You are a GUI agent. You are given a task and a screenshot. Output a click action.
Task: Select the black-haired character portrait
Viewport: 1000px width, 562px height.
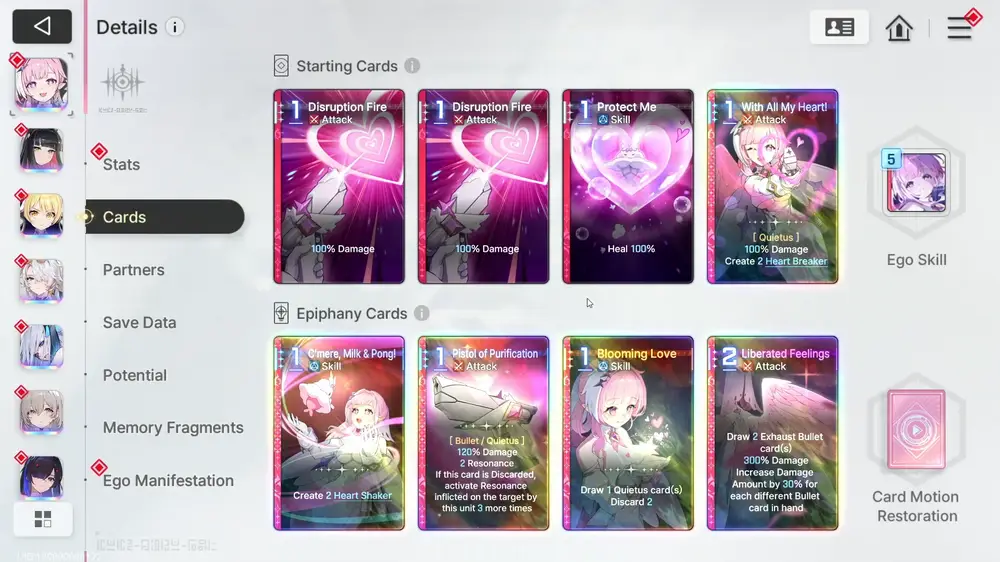click(x=41, y=150)
